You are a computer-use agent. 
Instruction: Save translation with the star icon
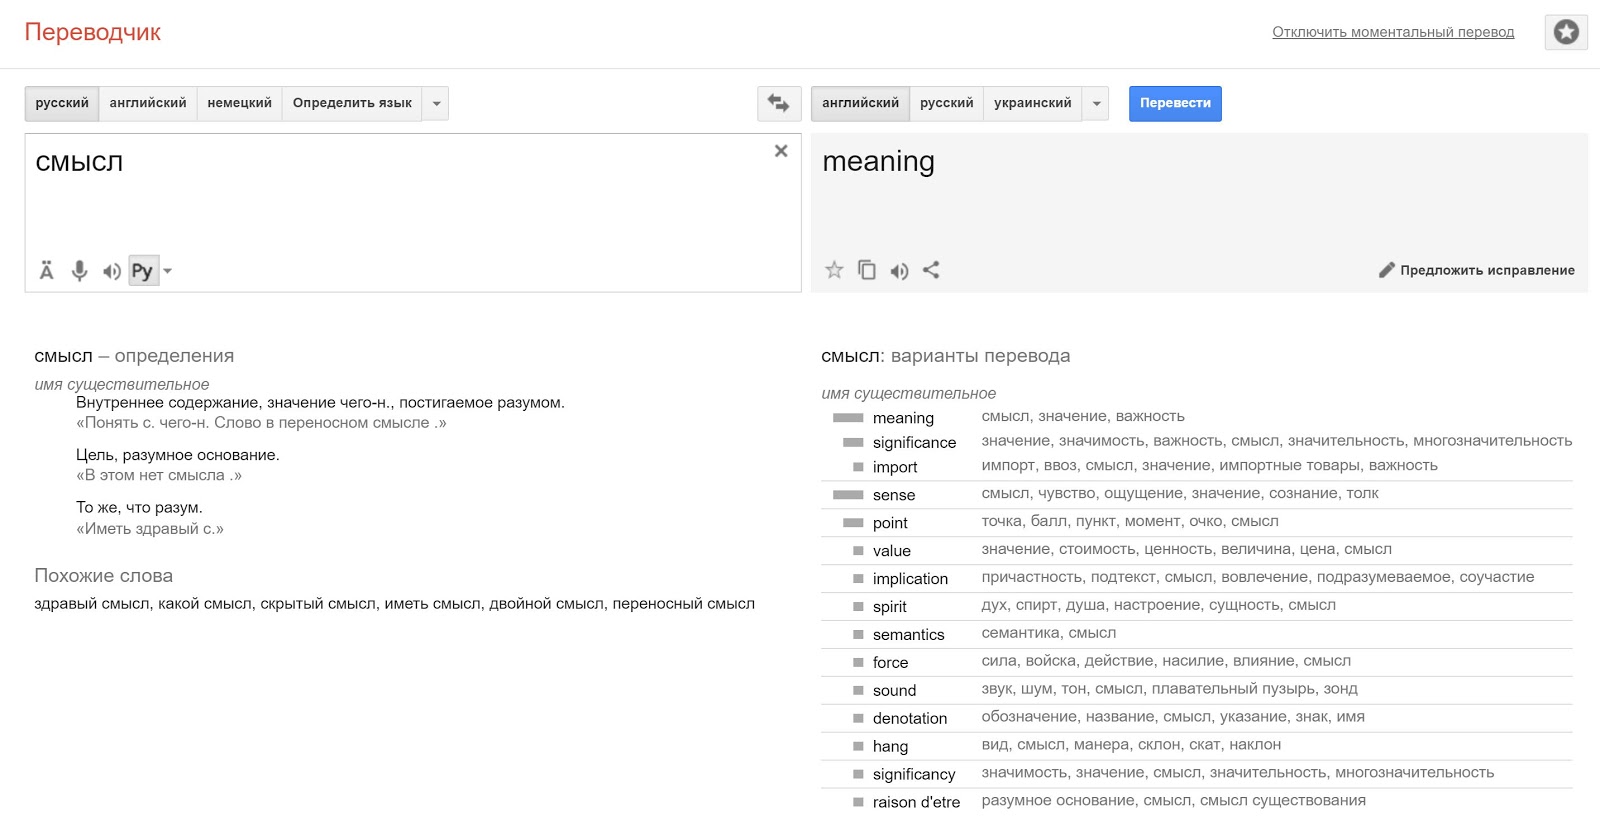pos(834,270)
